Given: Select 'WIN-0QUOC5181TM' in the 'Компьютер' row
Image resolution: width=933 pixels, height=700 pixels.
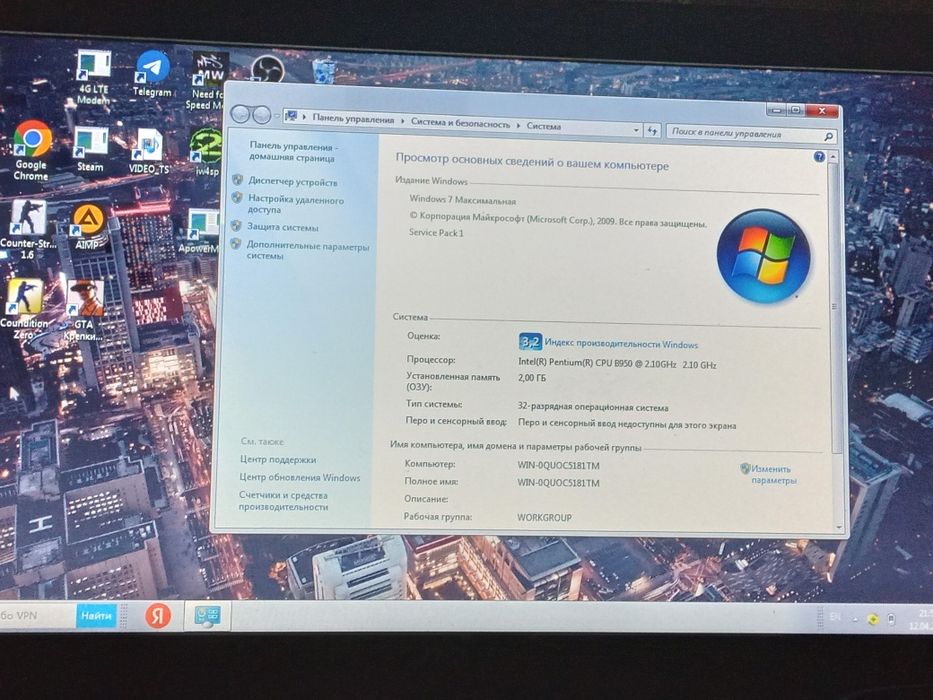Looking at the screenshot, I should point(558,465).
